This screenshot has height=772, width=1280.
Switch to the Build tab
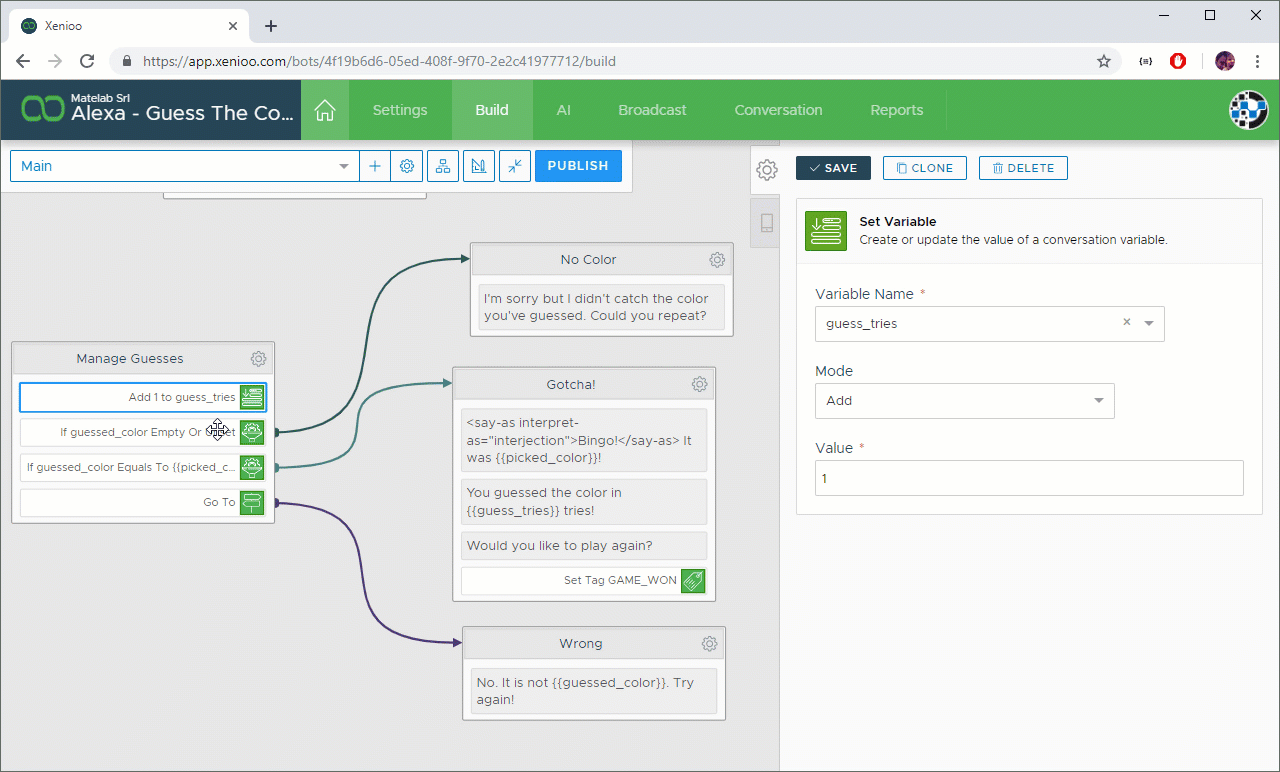492,110
